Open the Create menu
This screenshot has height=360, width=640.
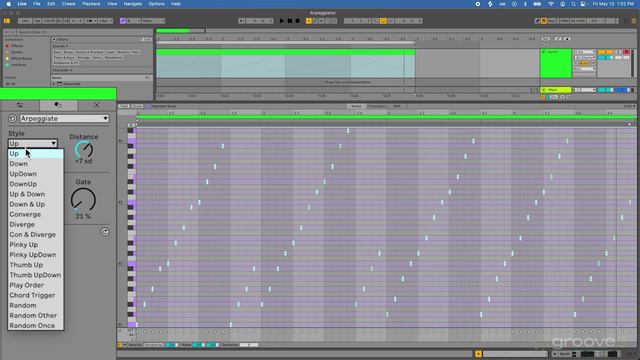pyautogui.click(x=69, y=4)
